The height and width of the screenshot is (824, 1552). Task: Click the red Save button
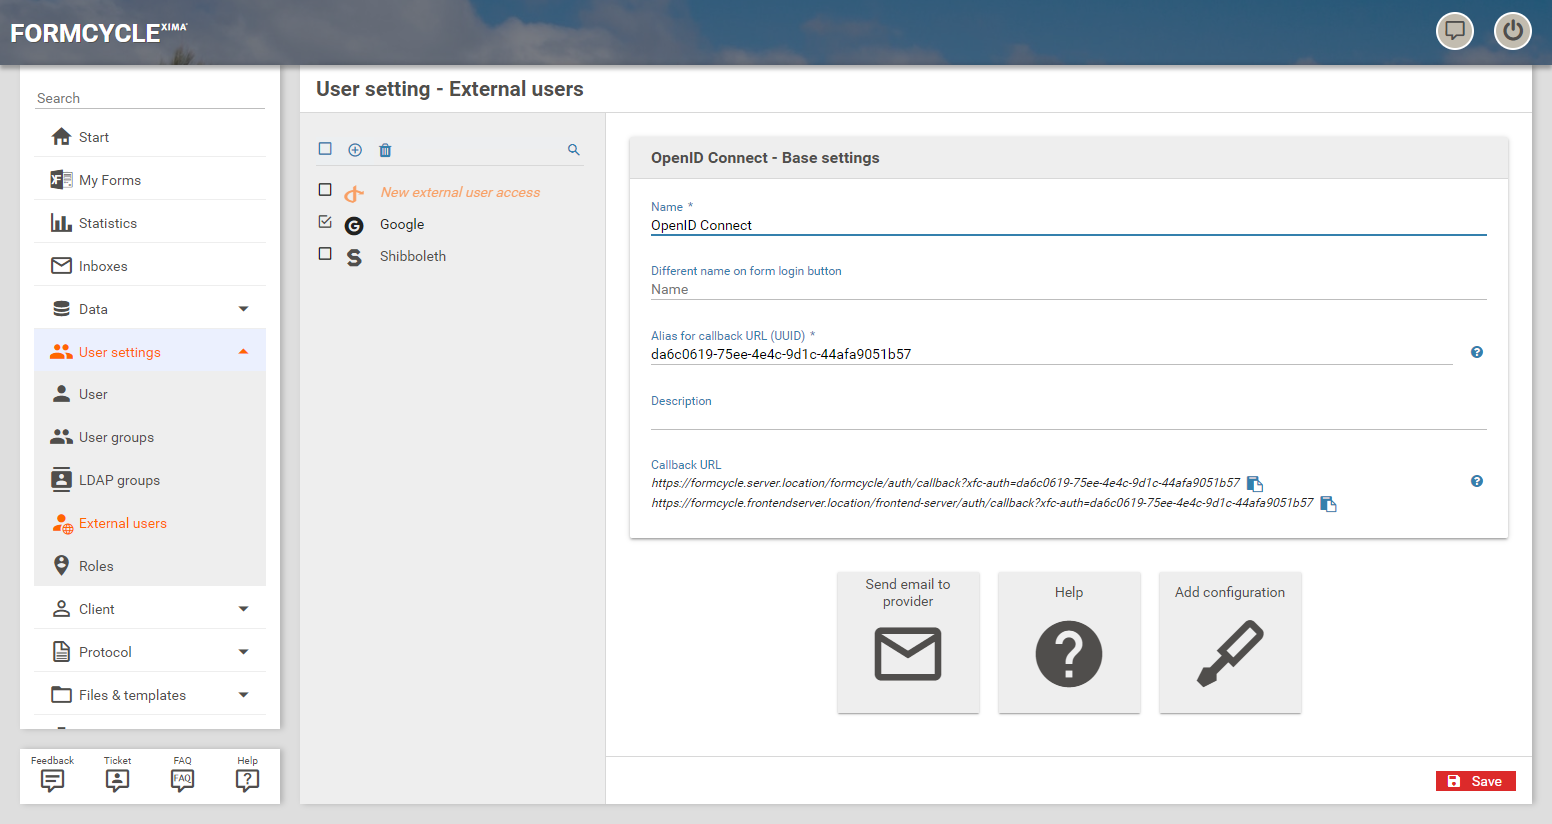click(1475, 781)
